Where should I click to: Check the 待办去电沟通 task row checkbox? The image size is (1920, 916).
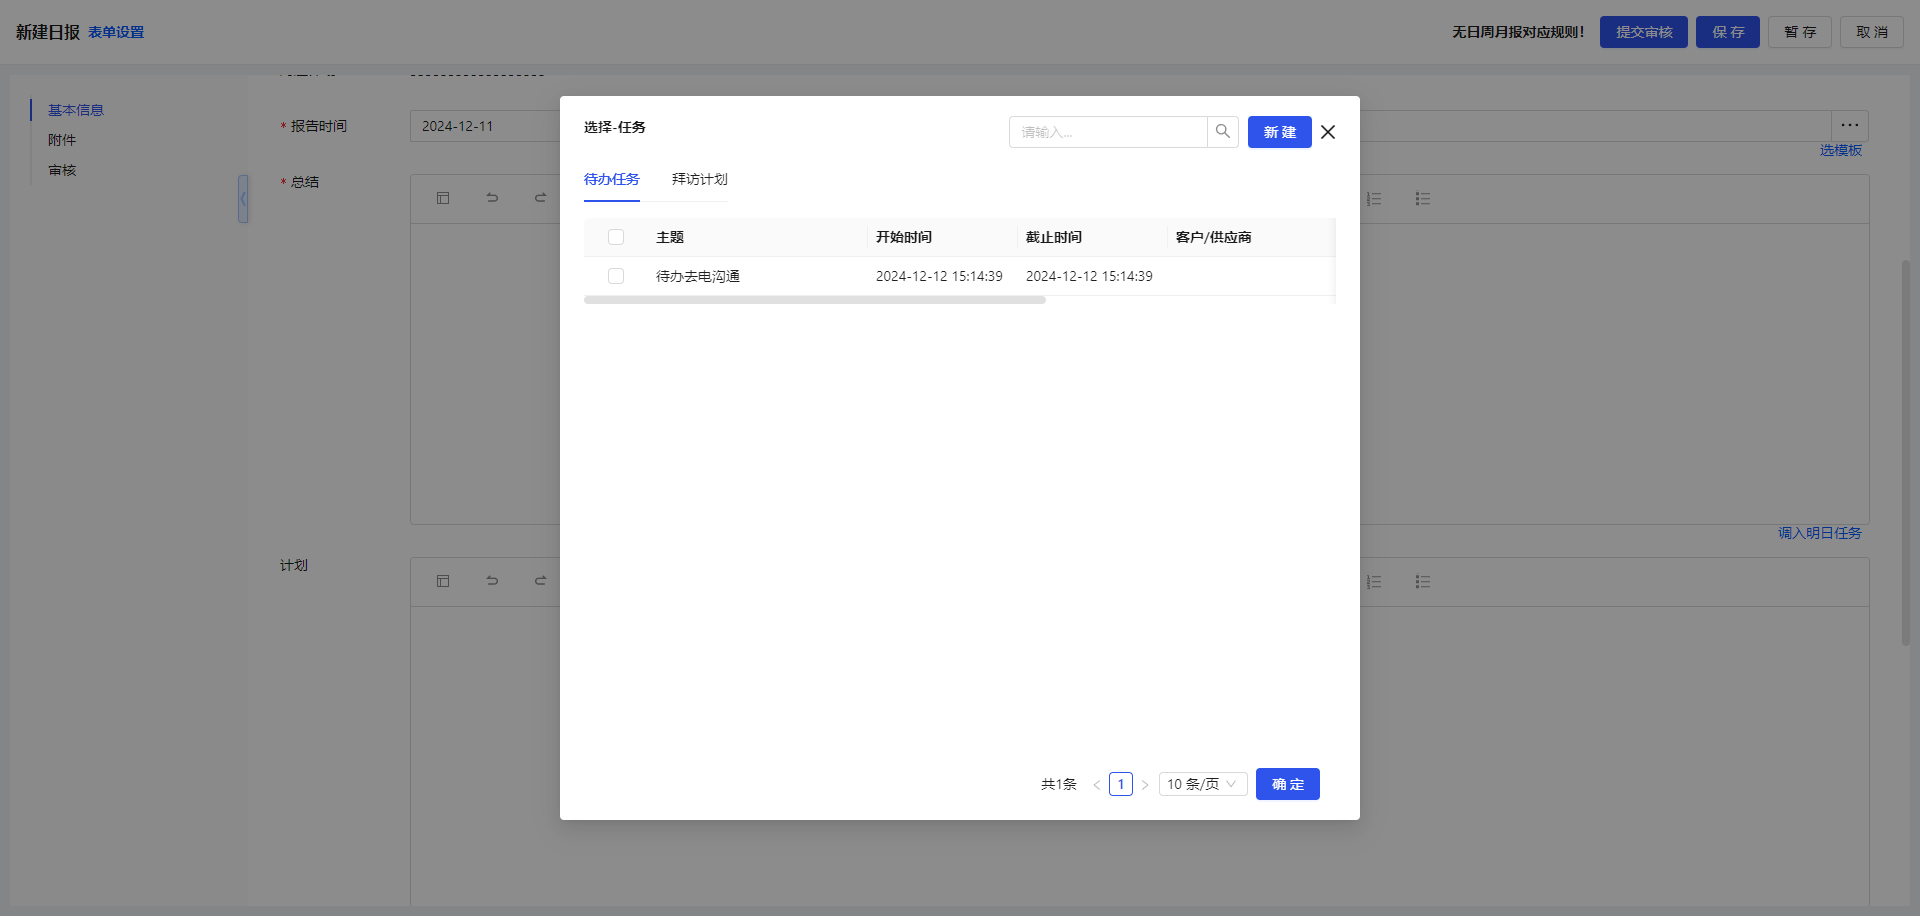(x=616, y=276)
